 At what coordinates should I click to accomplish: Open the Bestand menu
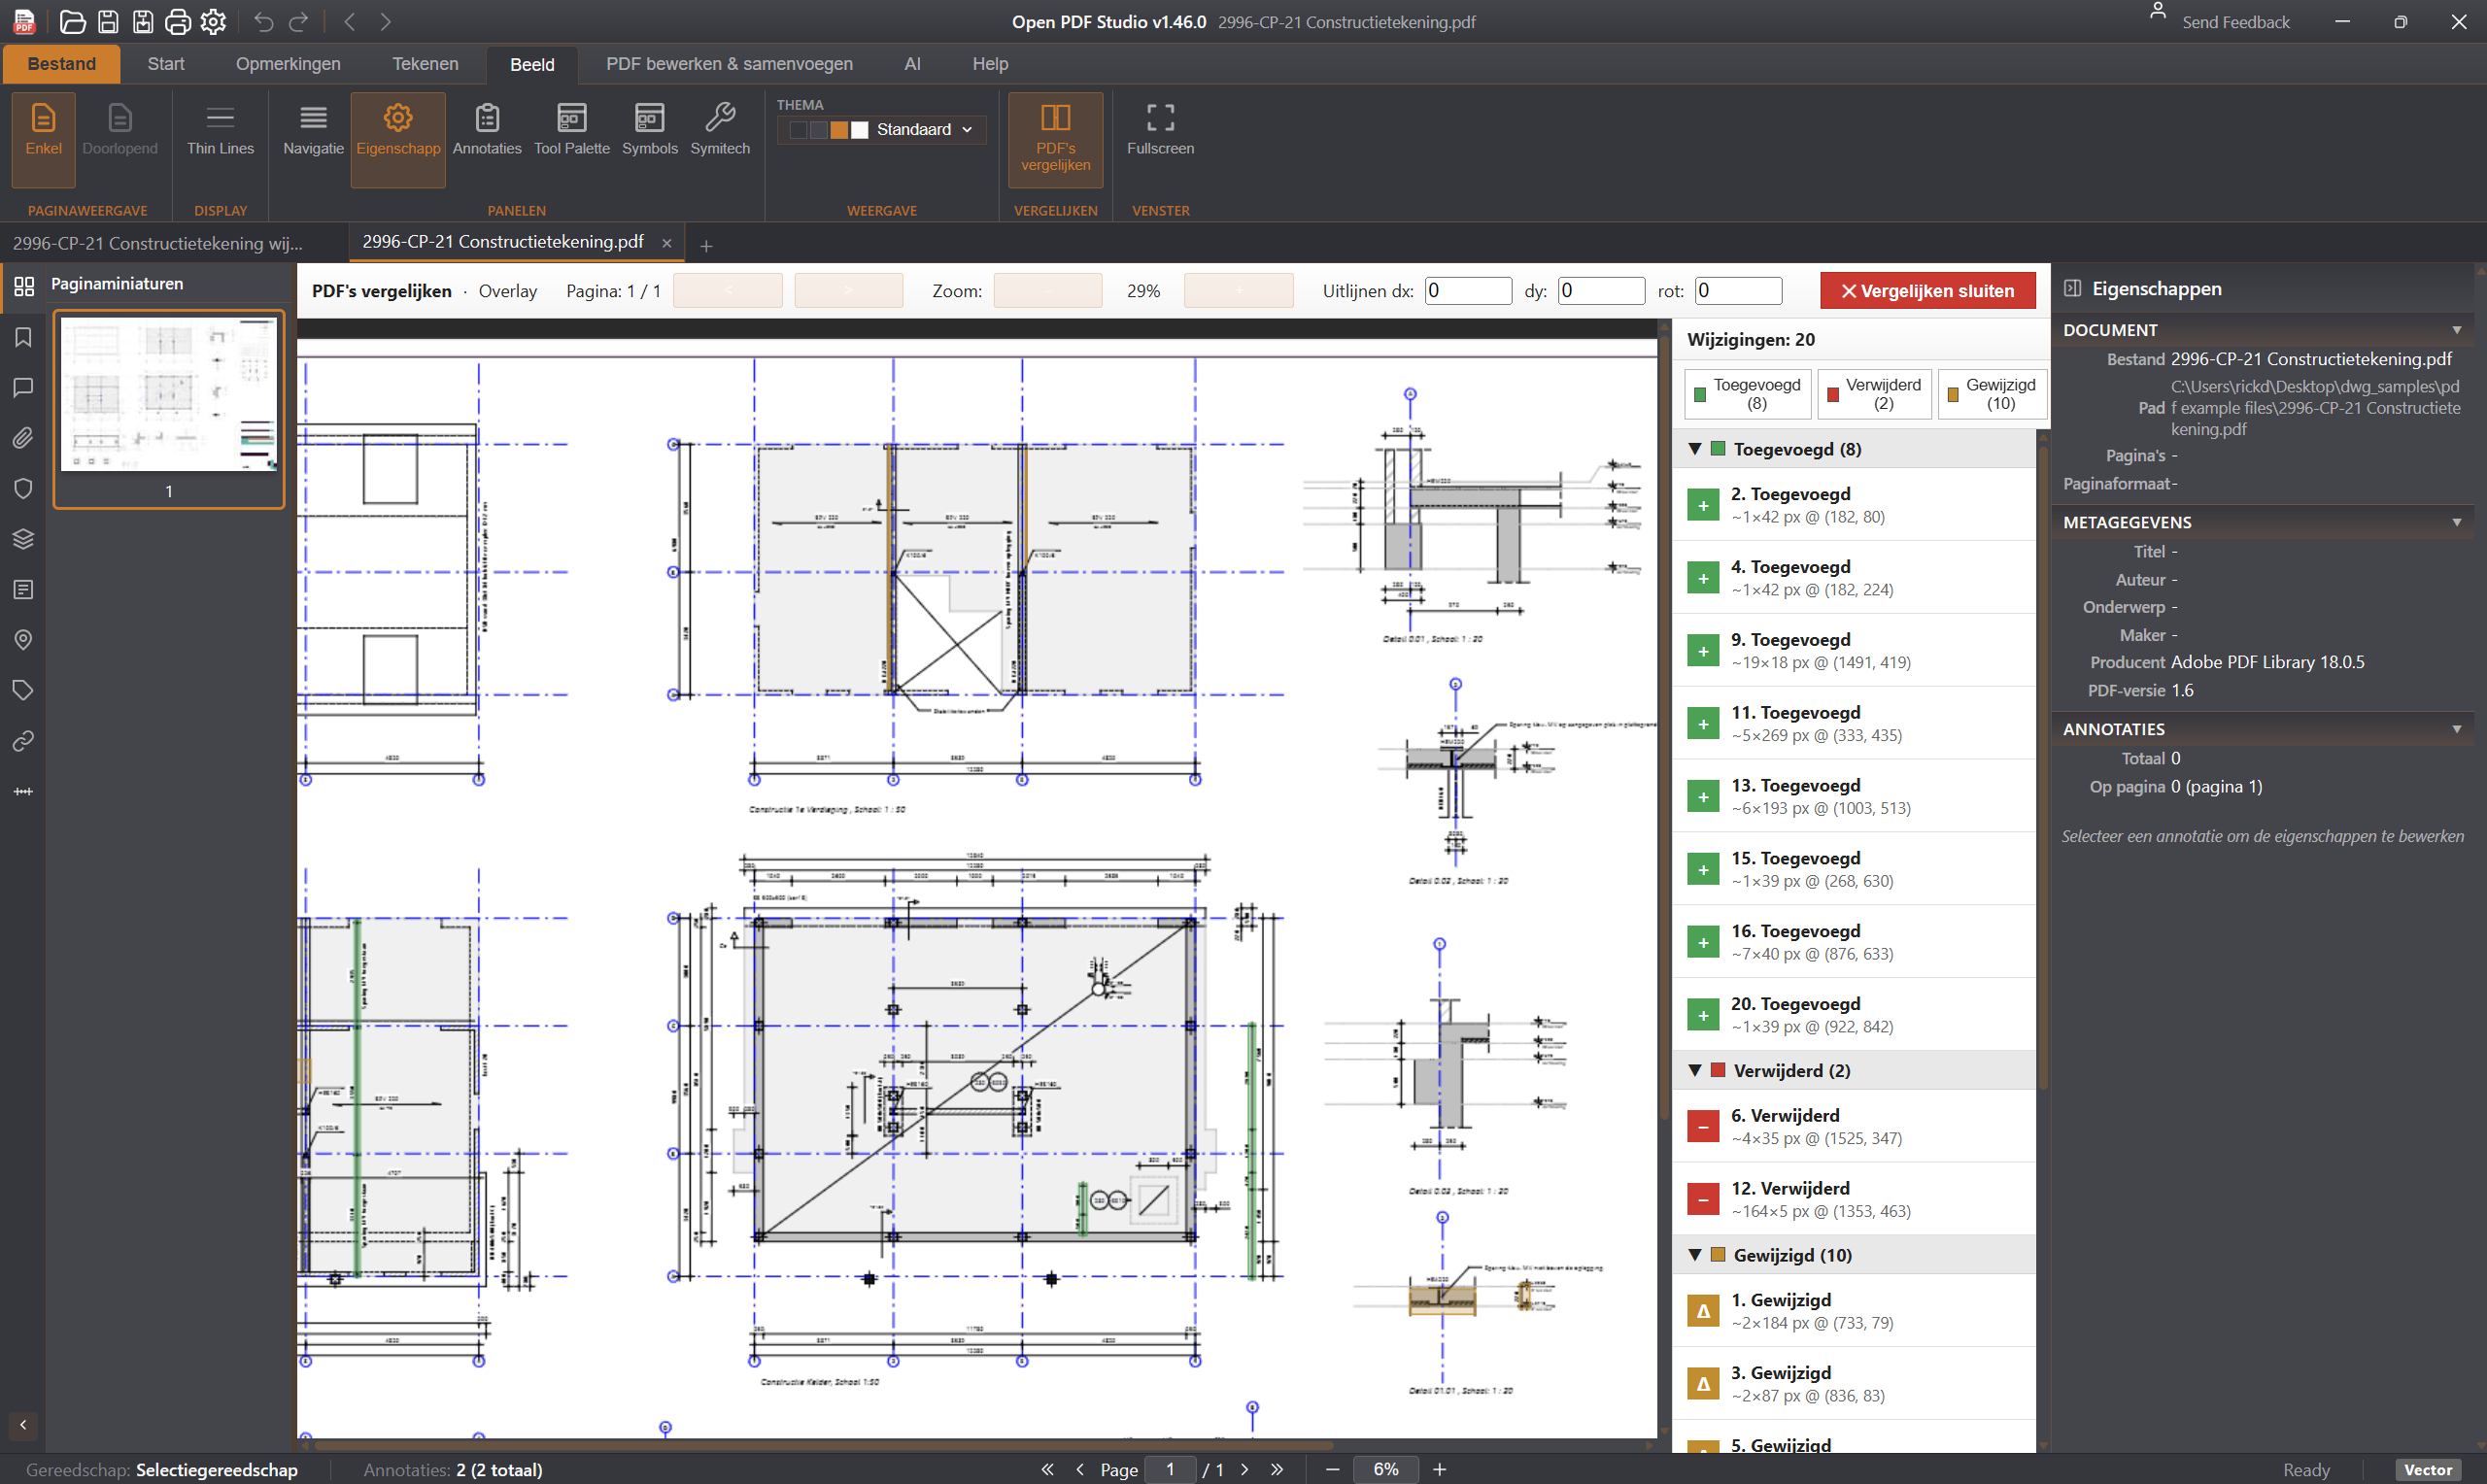point(62,64)
